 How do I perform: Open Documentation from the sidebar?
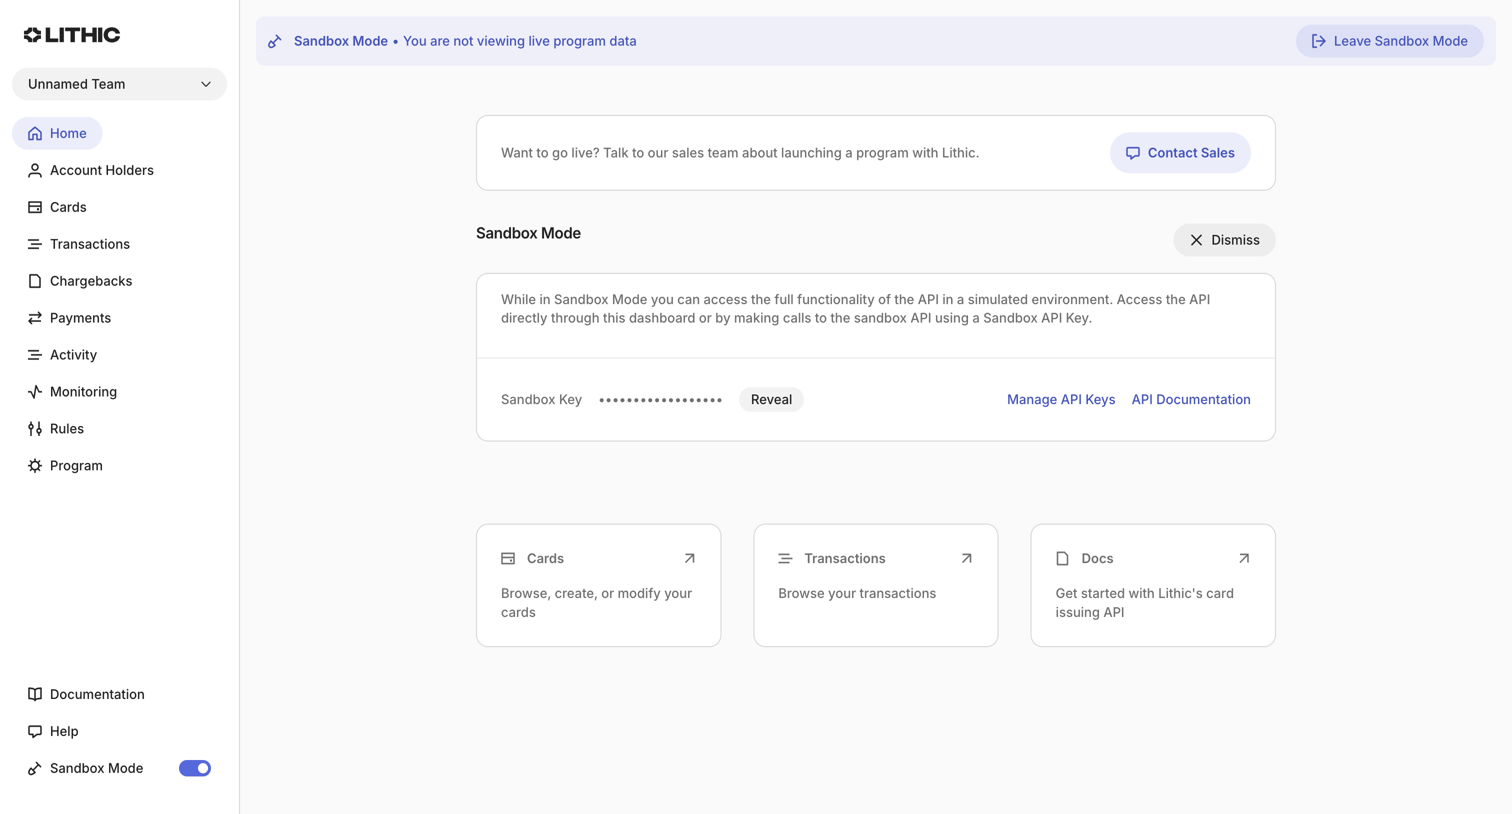pyautogui.click(x=86, y=694)
